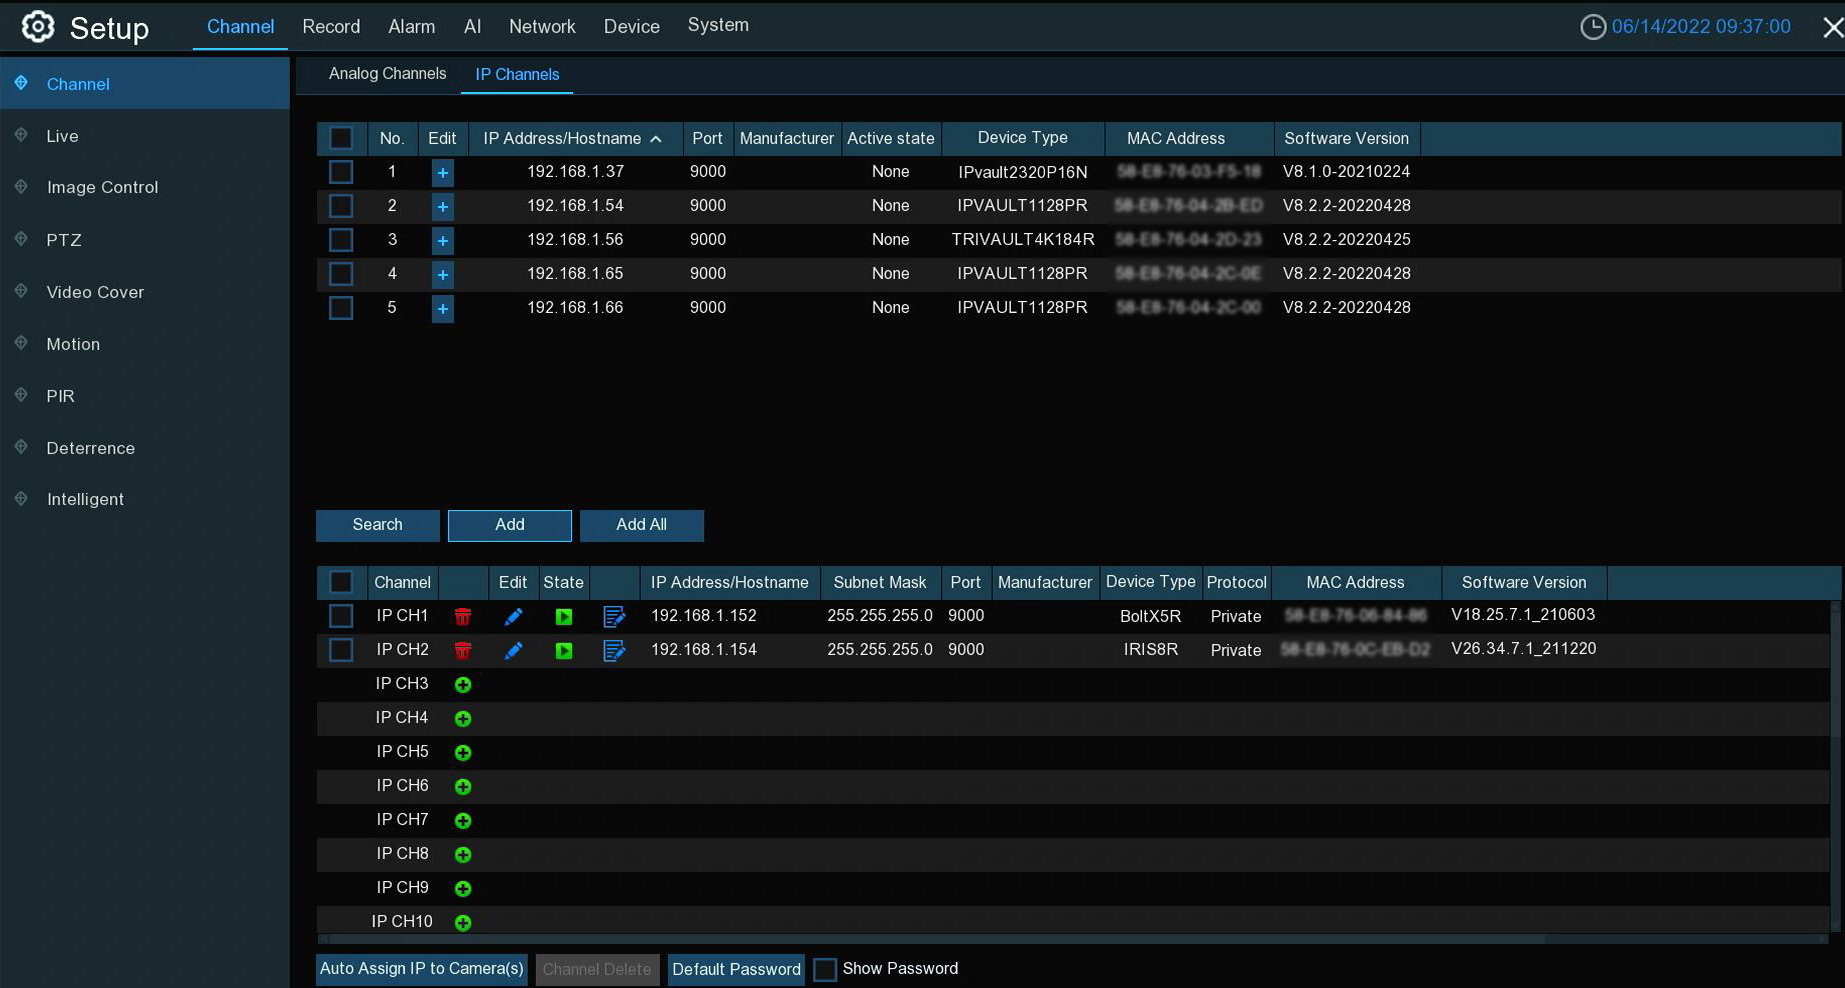Open the notes edit icon for IP CH1
This screenshot has width=1845, height=988.
coord(614,617)
